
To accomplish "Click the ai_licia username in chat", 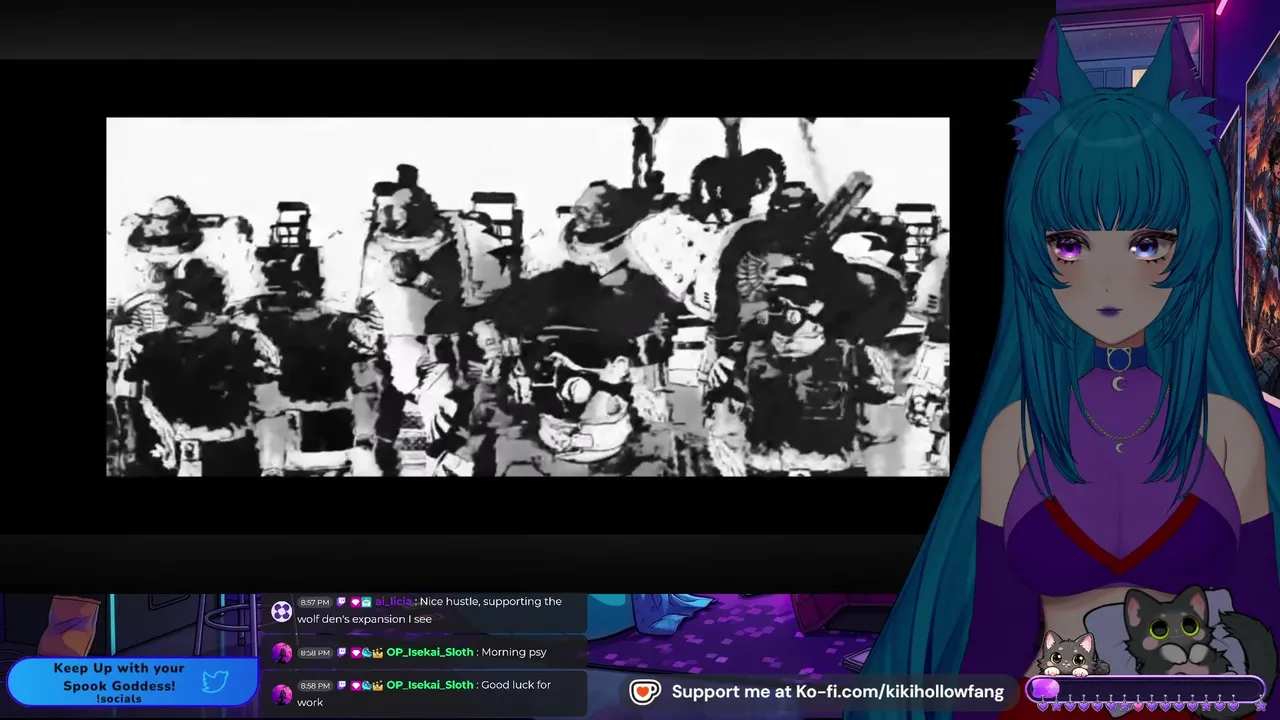I will [x=393, y=602].
